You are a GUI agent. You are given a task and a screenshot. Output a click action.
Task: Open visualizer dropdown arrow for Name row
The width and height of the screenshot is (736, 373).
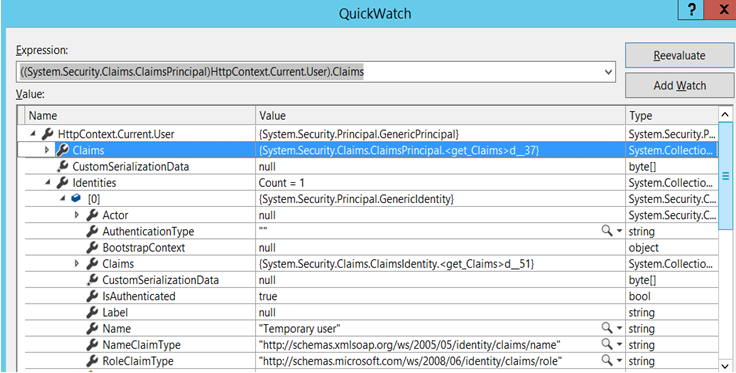coord(619,328)
